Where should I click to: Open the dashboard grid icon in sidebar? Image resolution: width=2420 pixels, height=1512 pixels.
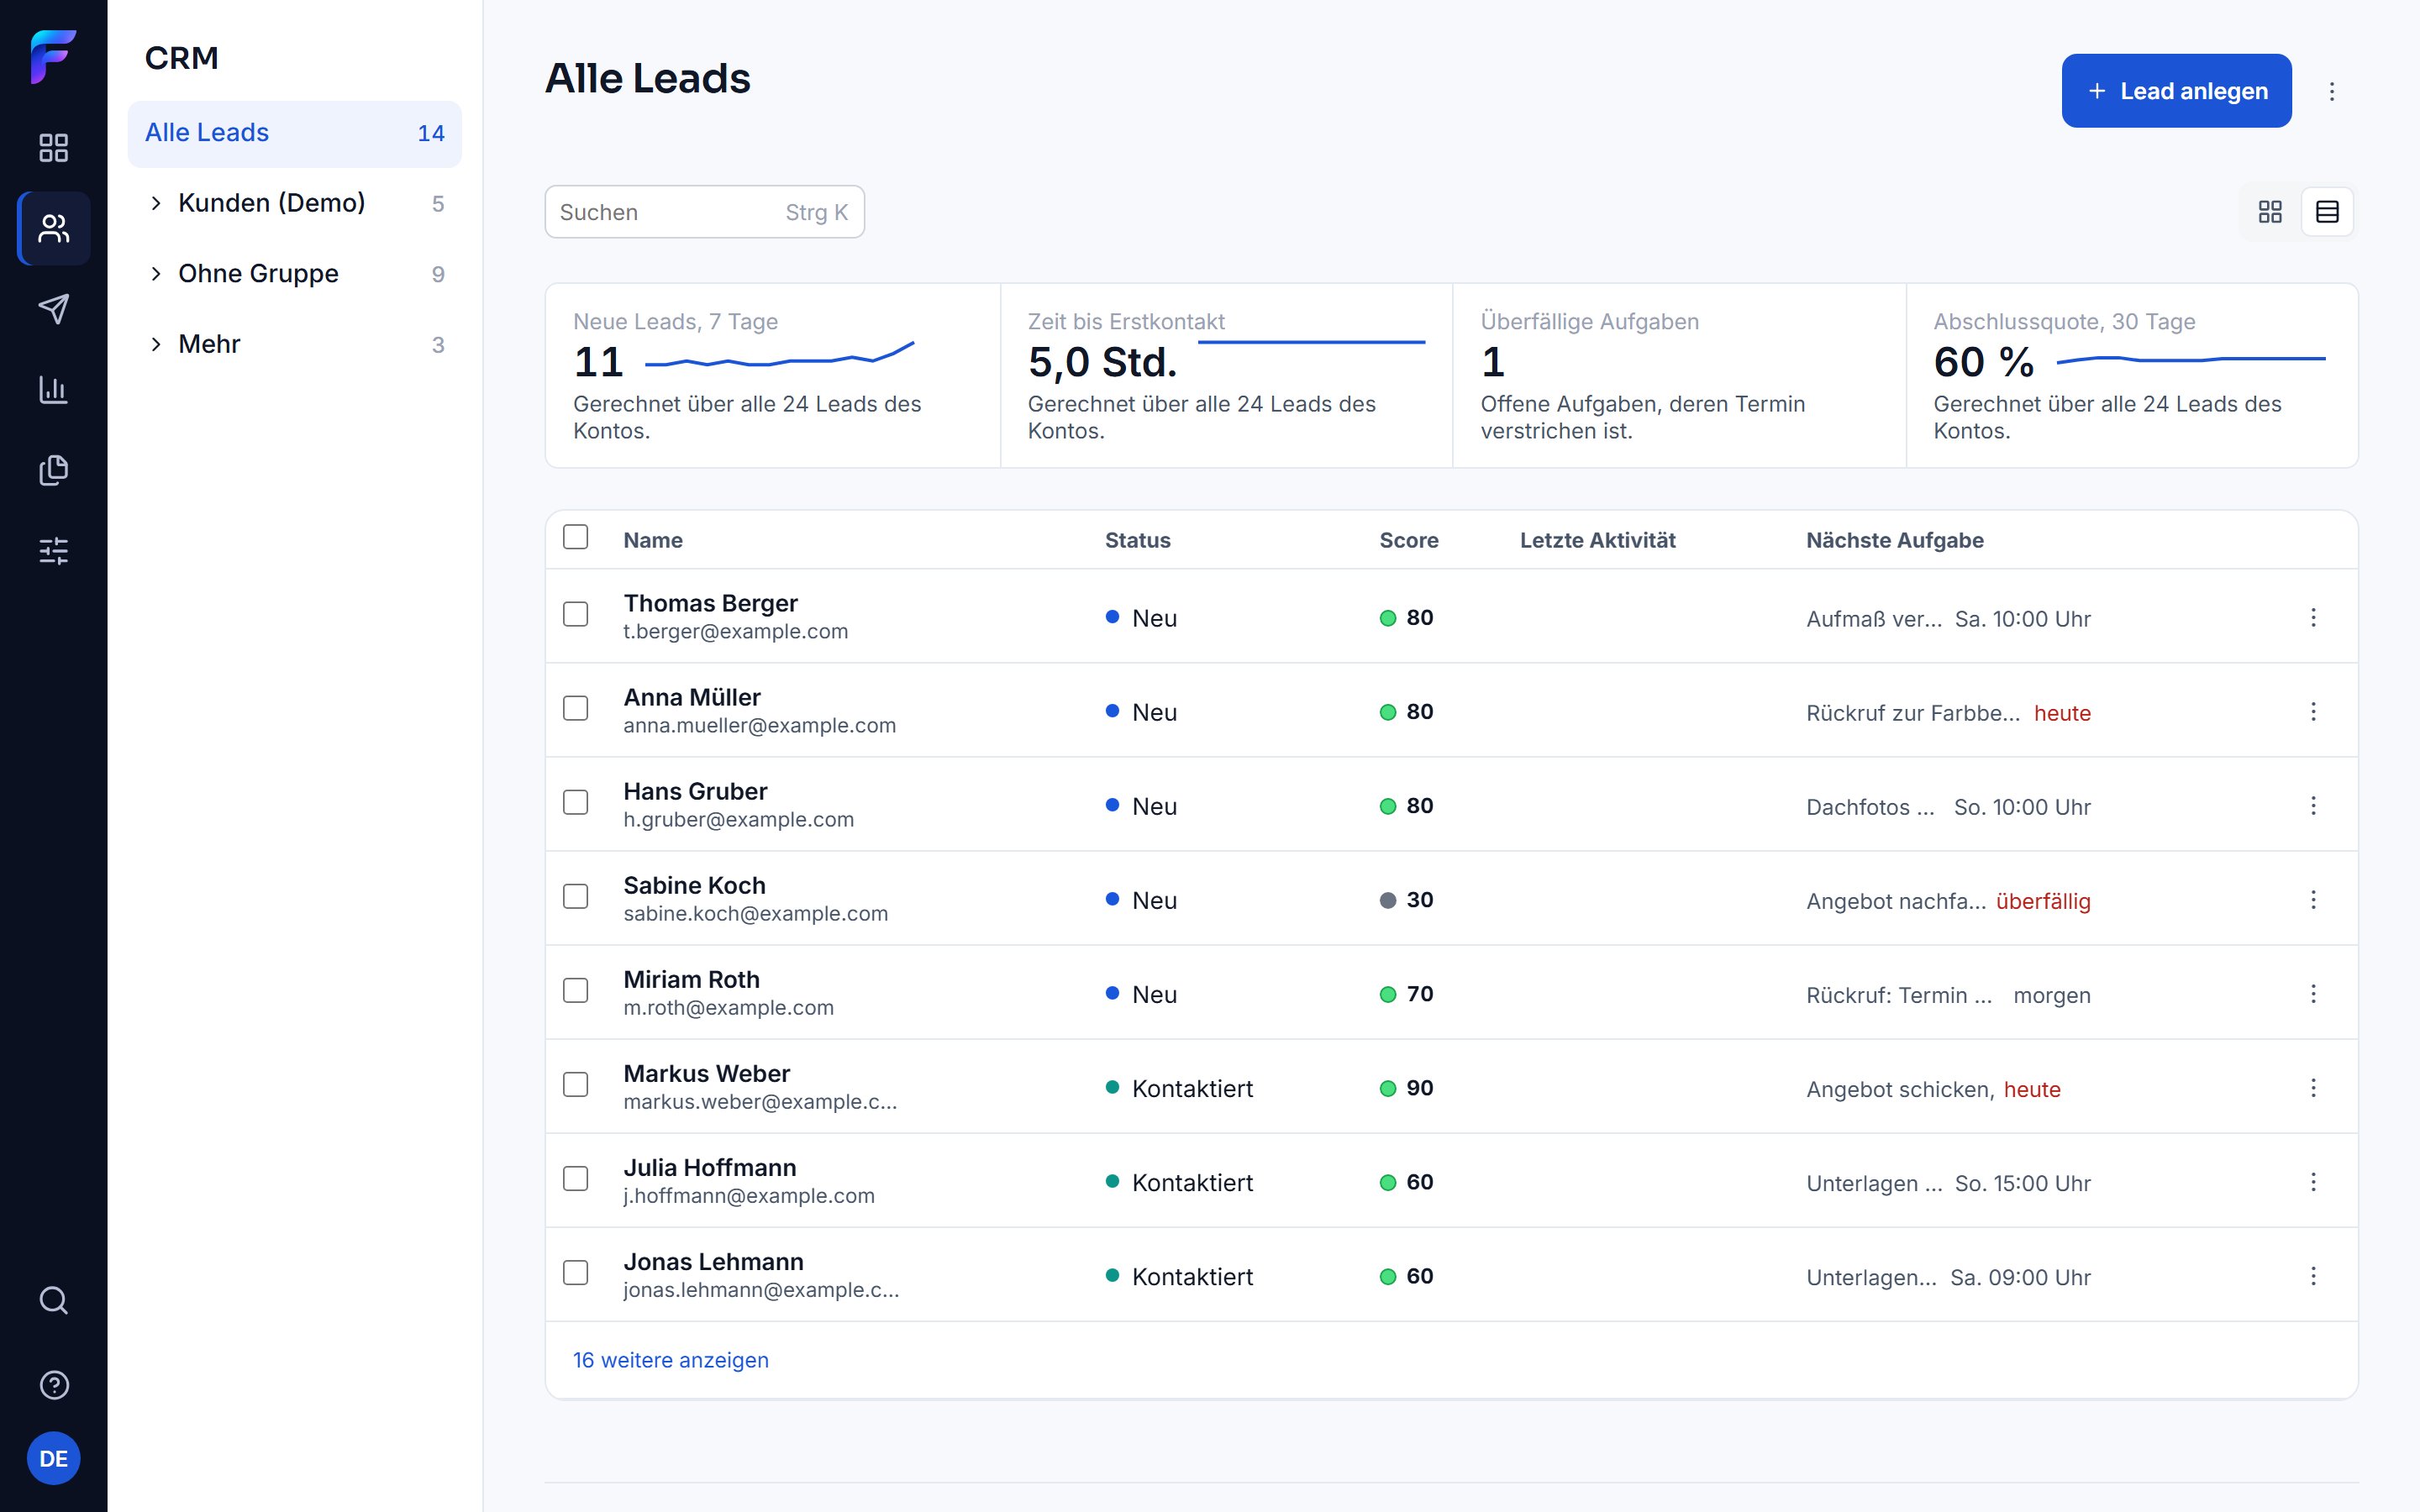click(53, 148)
